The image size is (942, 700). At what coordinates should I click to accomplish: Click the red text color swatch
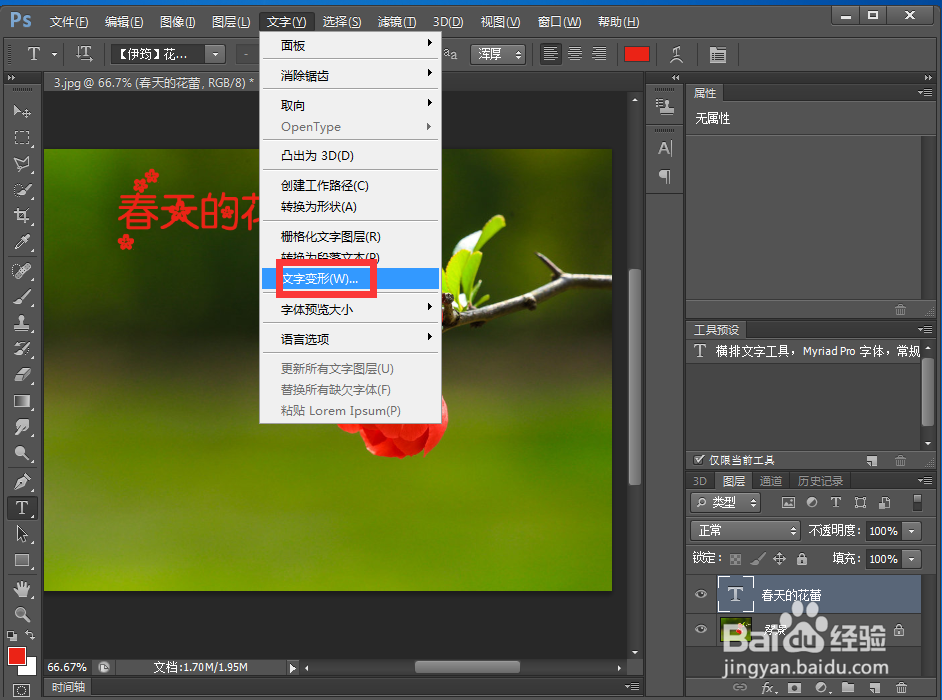click(637, 54)
